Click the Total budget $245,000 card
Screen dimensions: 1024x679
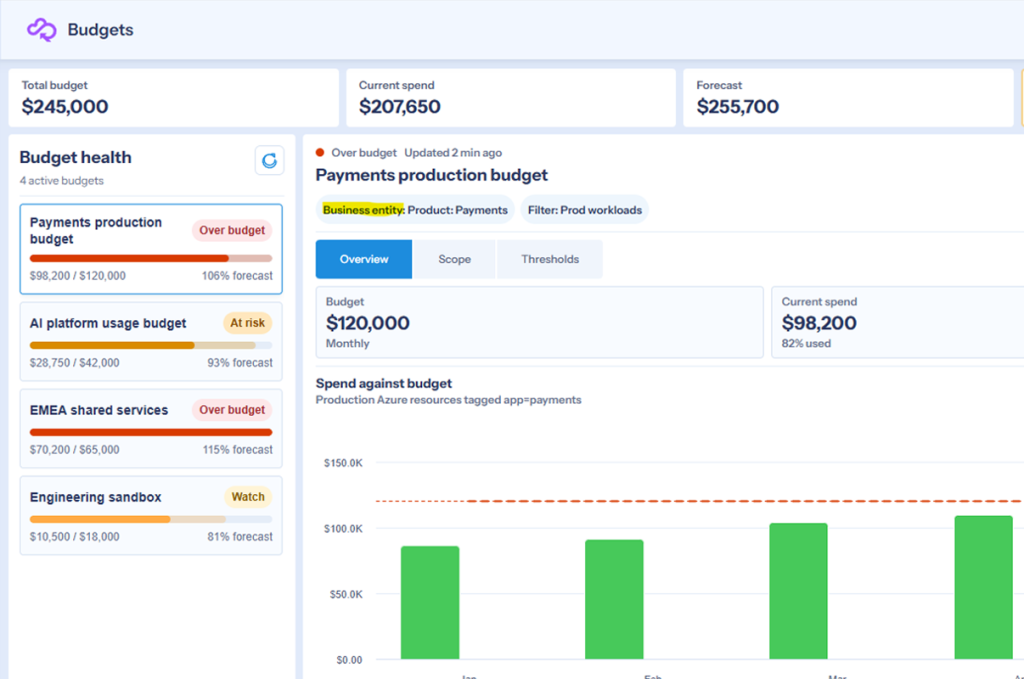[174, 98]
